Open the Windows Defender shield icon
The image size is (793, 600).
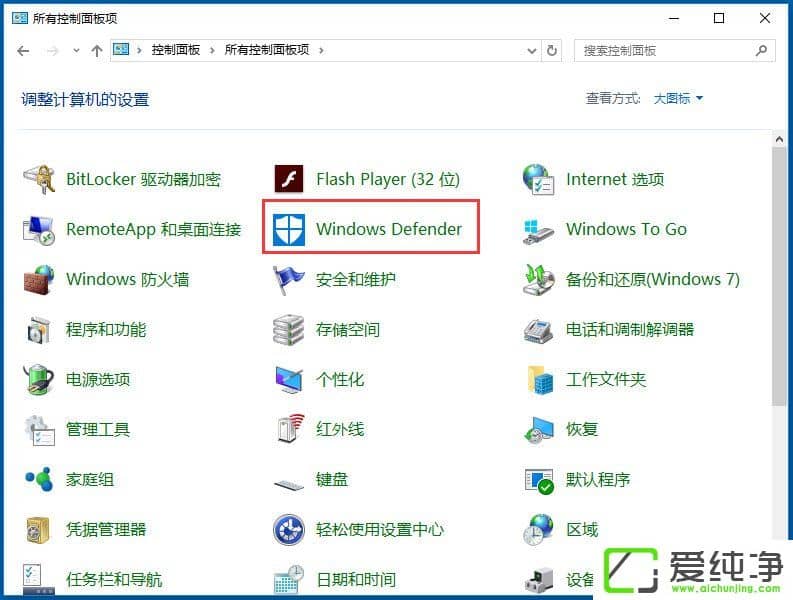[x=288, y=229]
